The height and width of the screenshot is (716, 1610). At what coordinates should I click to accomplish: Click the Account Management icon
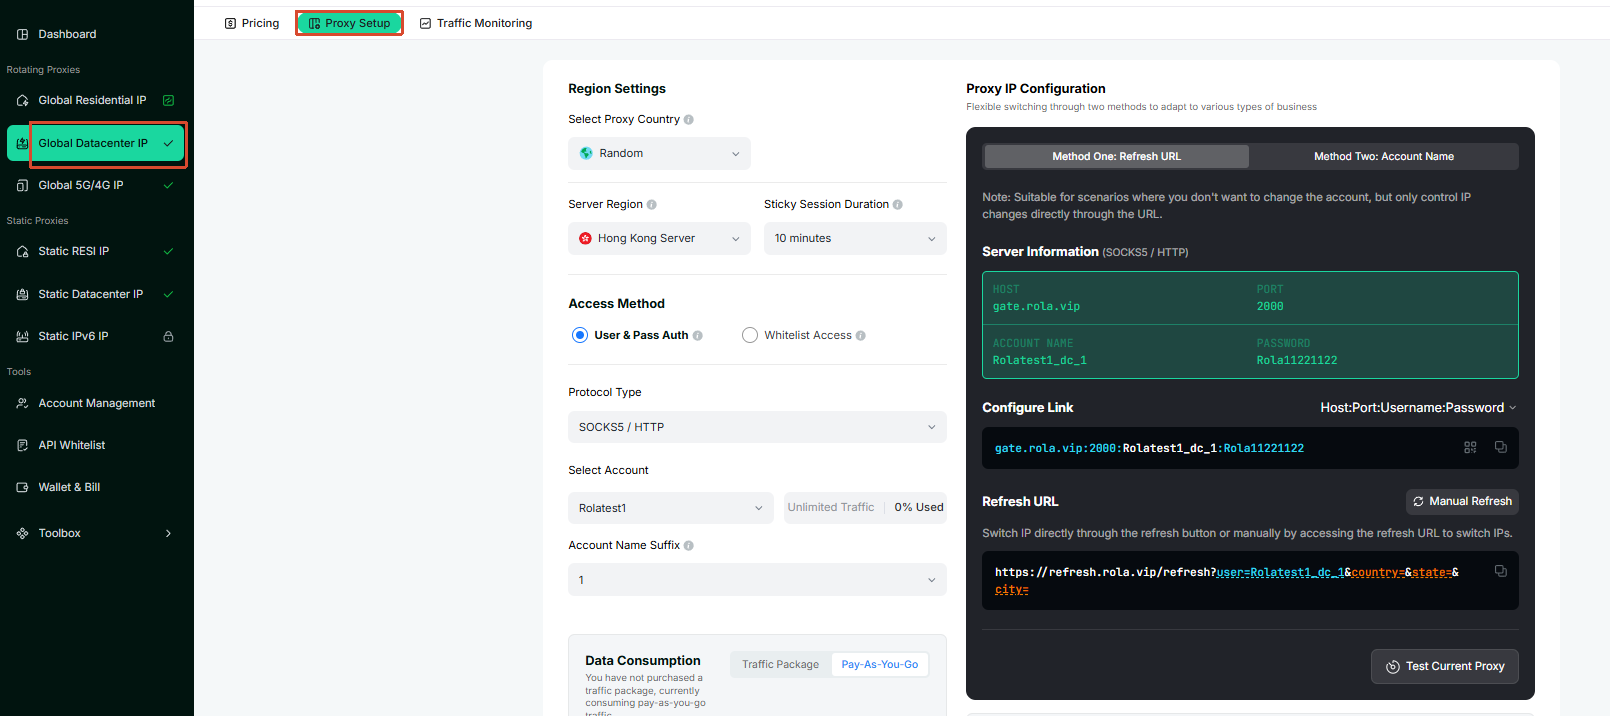tap(22, 403)
